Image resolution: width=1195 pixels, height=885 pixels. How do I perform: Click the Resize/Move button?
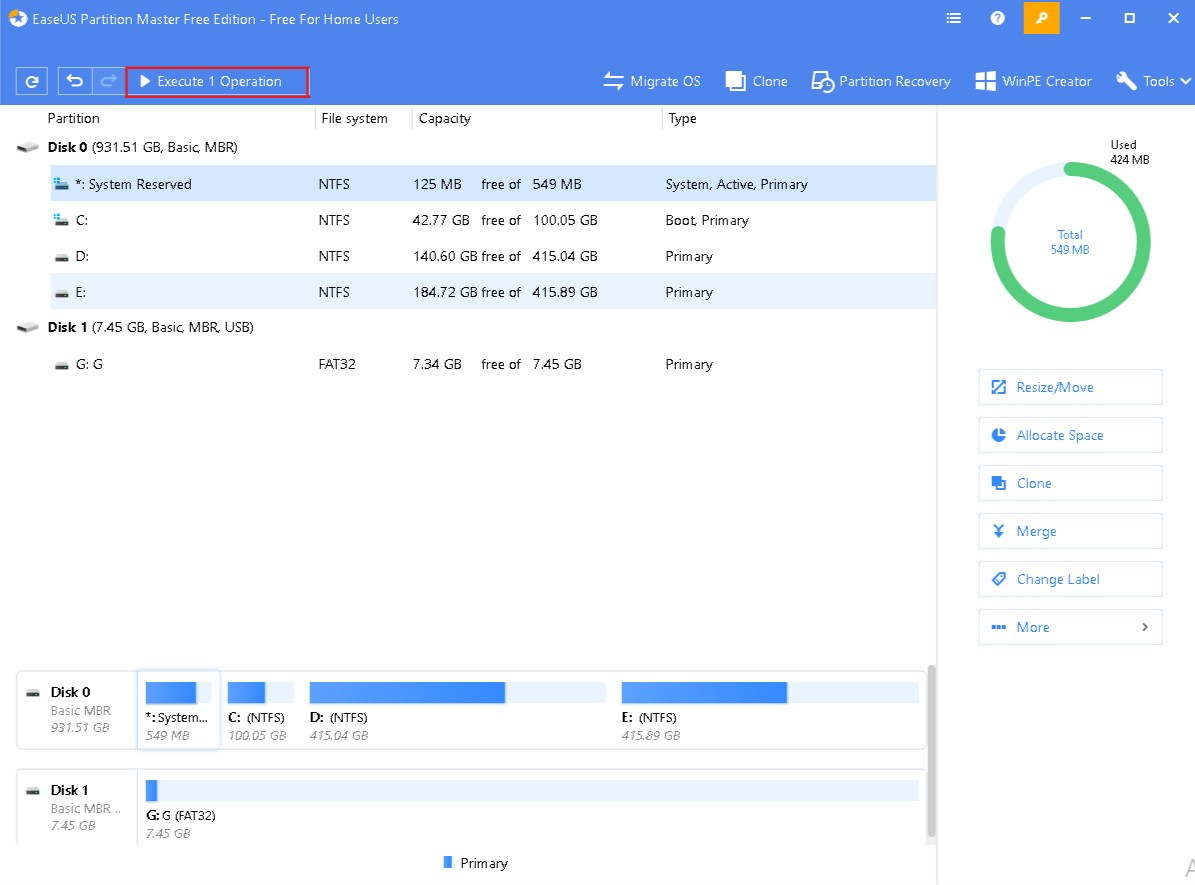pyautogui.click(x=1070, y=387)
